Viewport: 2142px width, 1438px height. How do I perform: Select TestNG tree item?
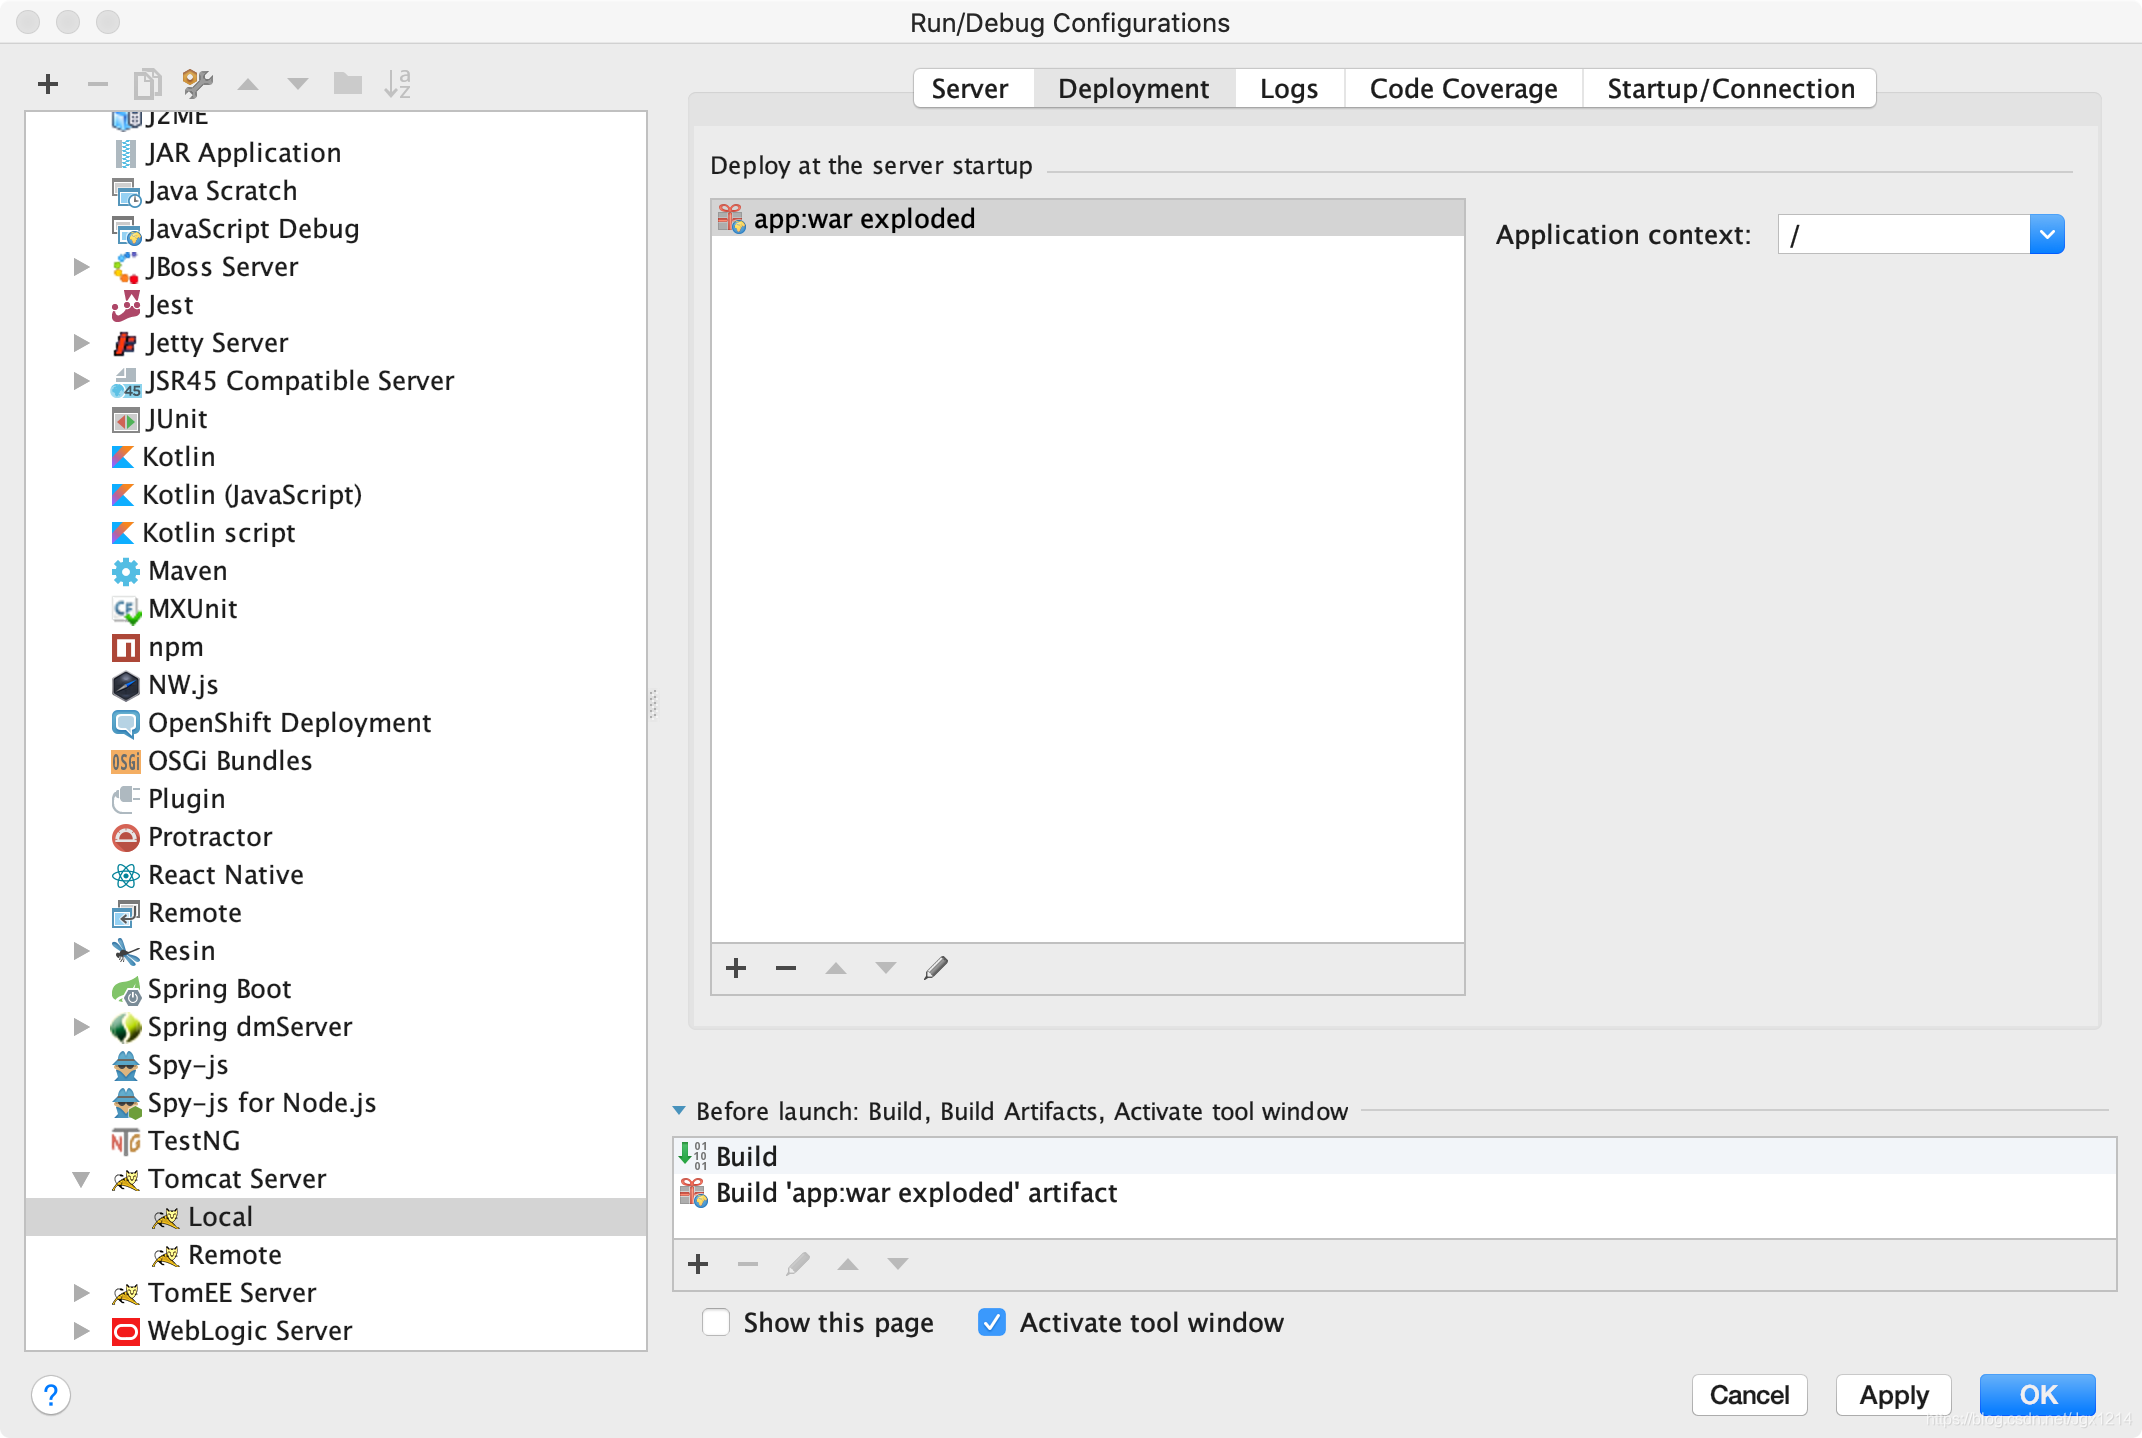[x=336, y=1141]
